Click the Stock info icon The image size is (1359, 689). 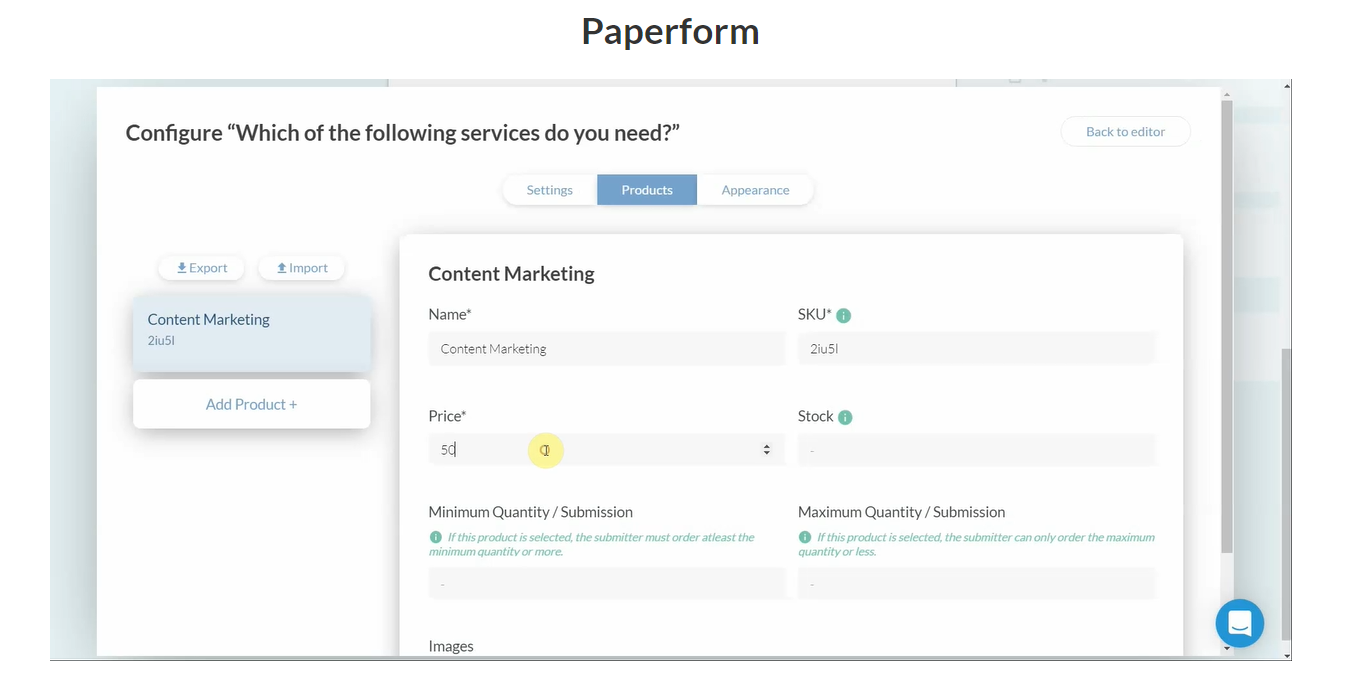845,417
